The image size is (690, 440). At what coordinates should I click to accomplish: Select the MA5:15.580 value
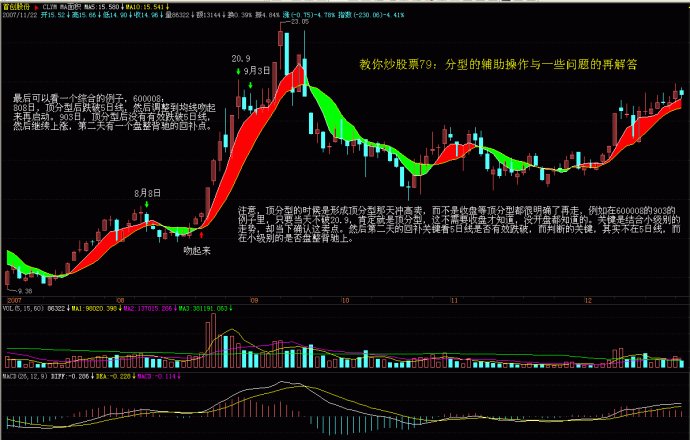(102, 7)
